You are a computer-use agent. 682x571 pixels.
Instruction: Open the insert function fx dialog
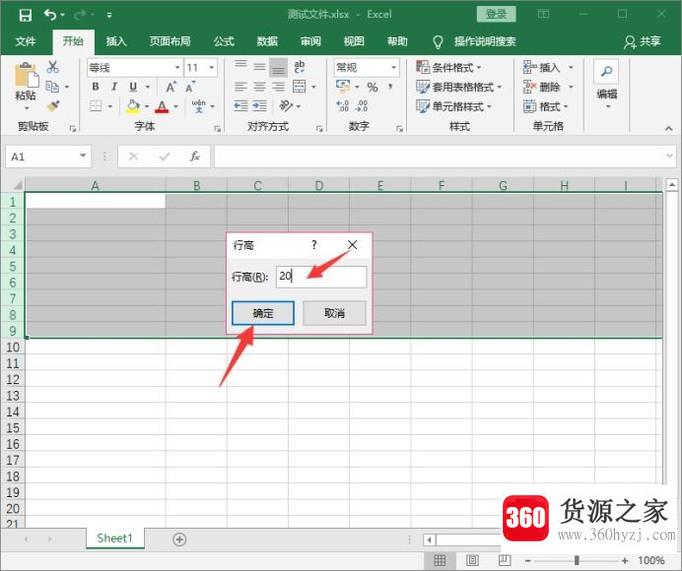pyautogui.click(x=194, y=156)
